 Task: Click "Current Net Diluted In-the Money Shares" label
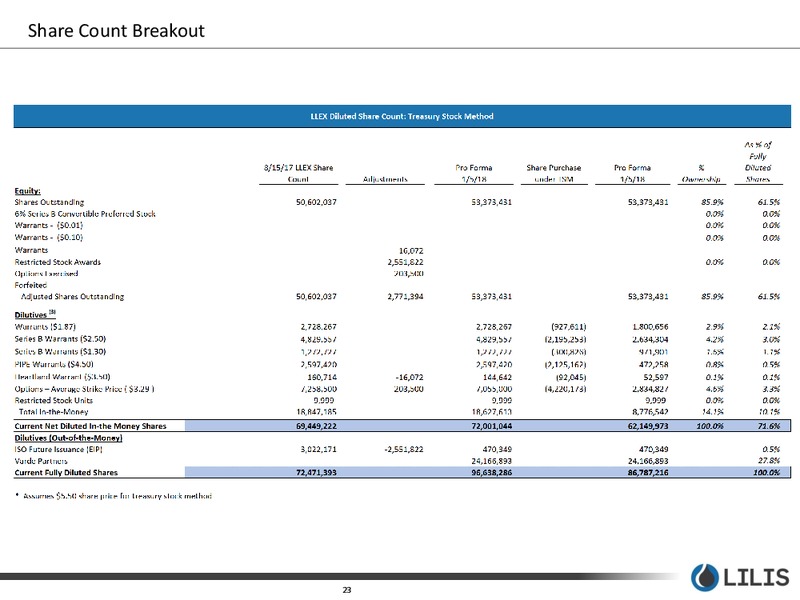[90, 426]
